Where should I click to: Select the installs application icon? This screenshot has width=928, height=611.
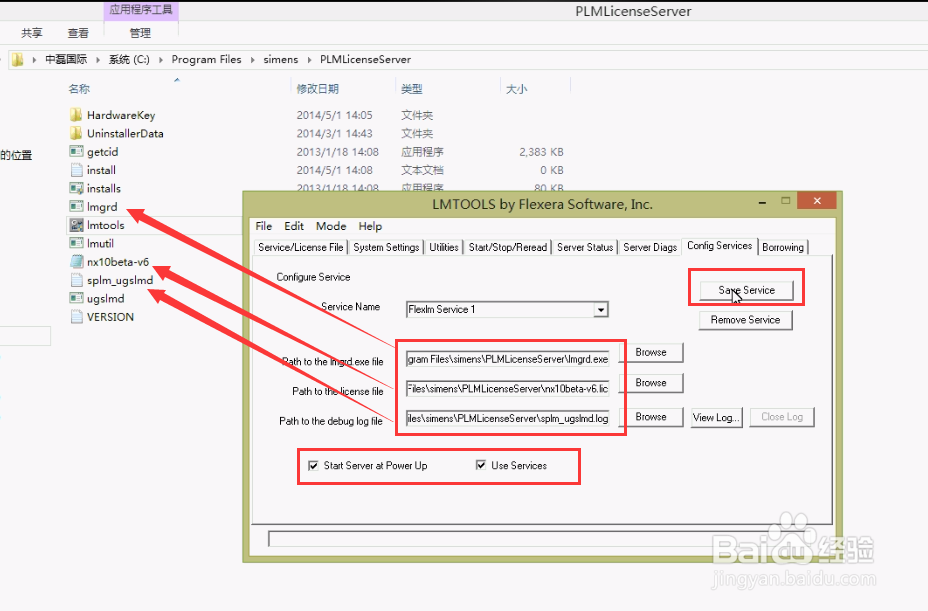click(x=76, y=188)
